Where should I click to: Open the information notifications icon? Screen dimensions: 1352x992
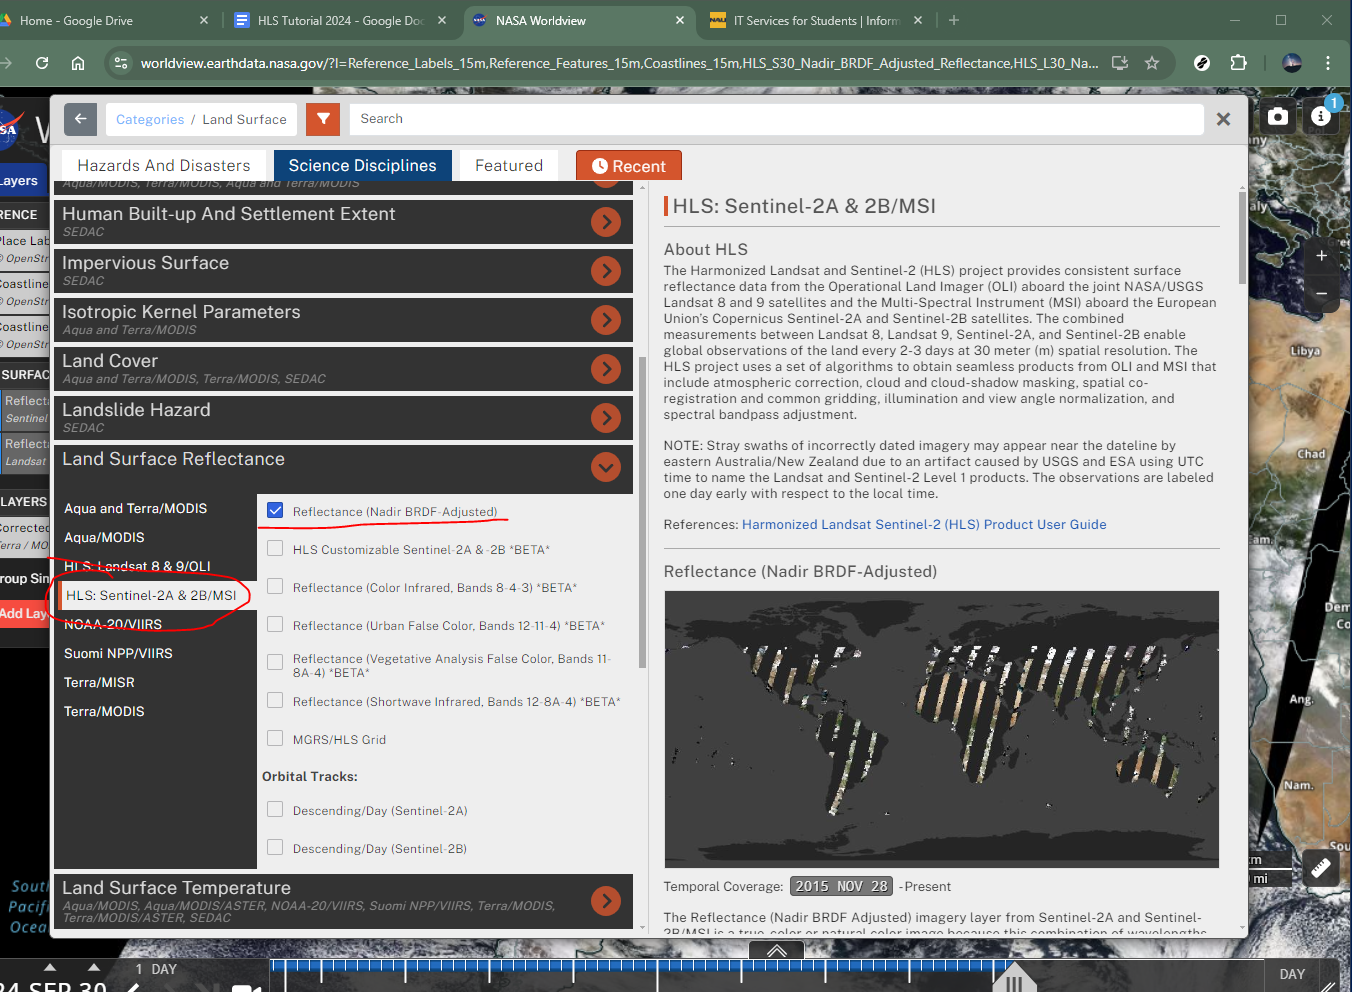[1321, 117]
